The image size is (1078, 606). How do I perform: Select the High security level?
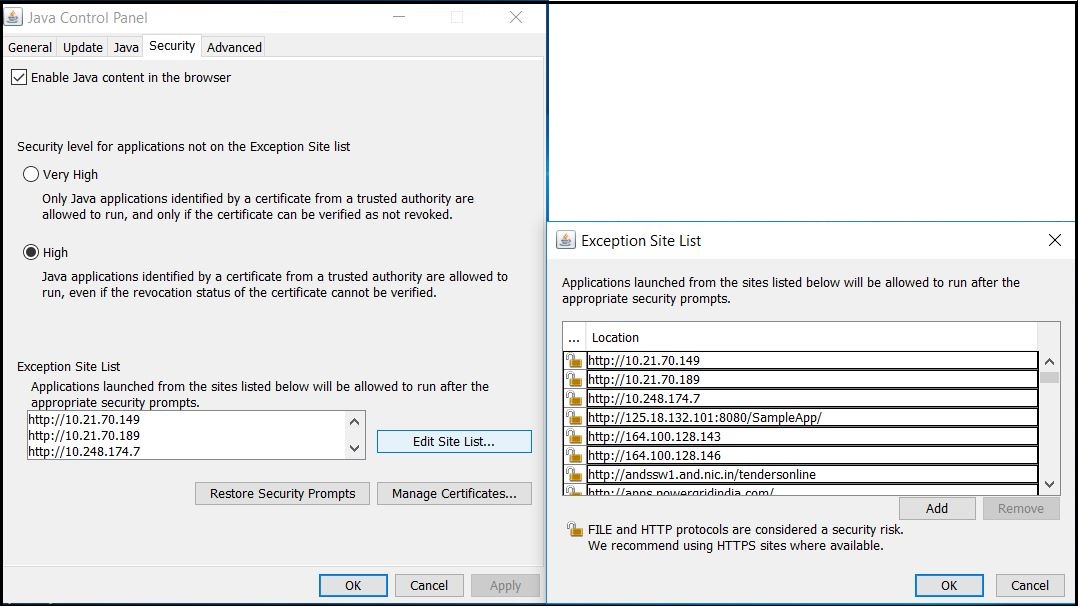click(x=30, y=253)
